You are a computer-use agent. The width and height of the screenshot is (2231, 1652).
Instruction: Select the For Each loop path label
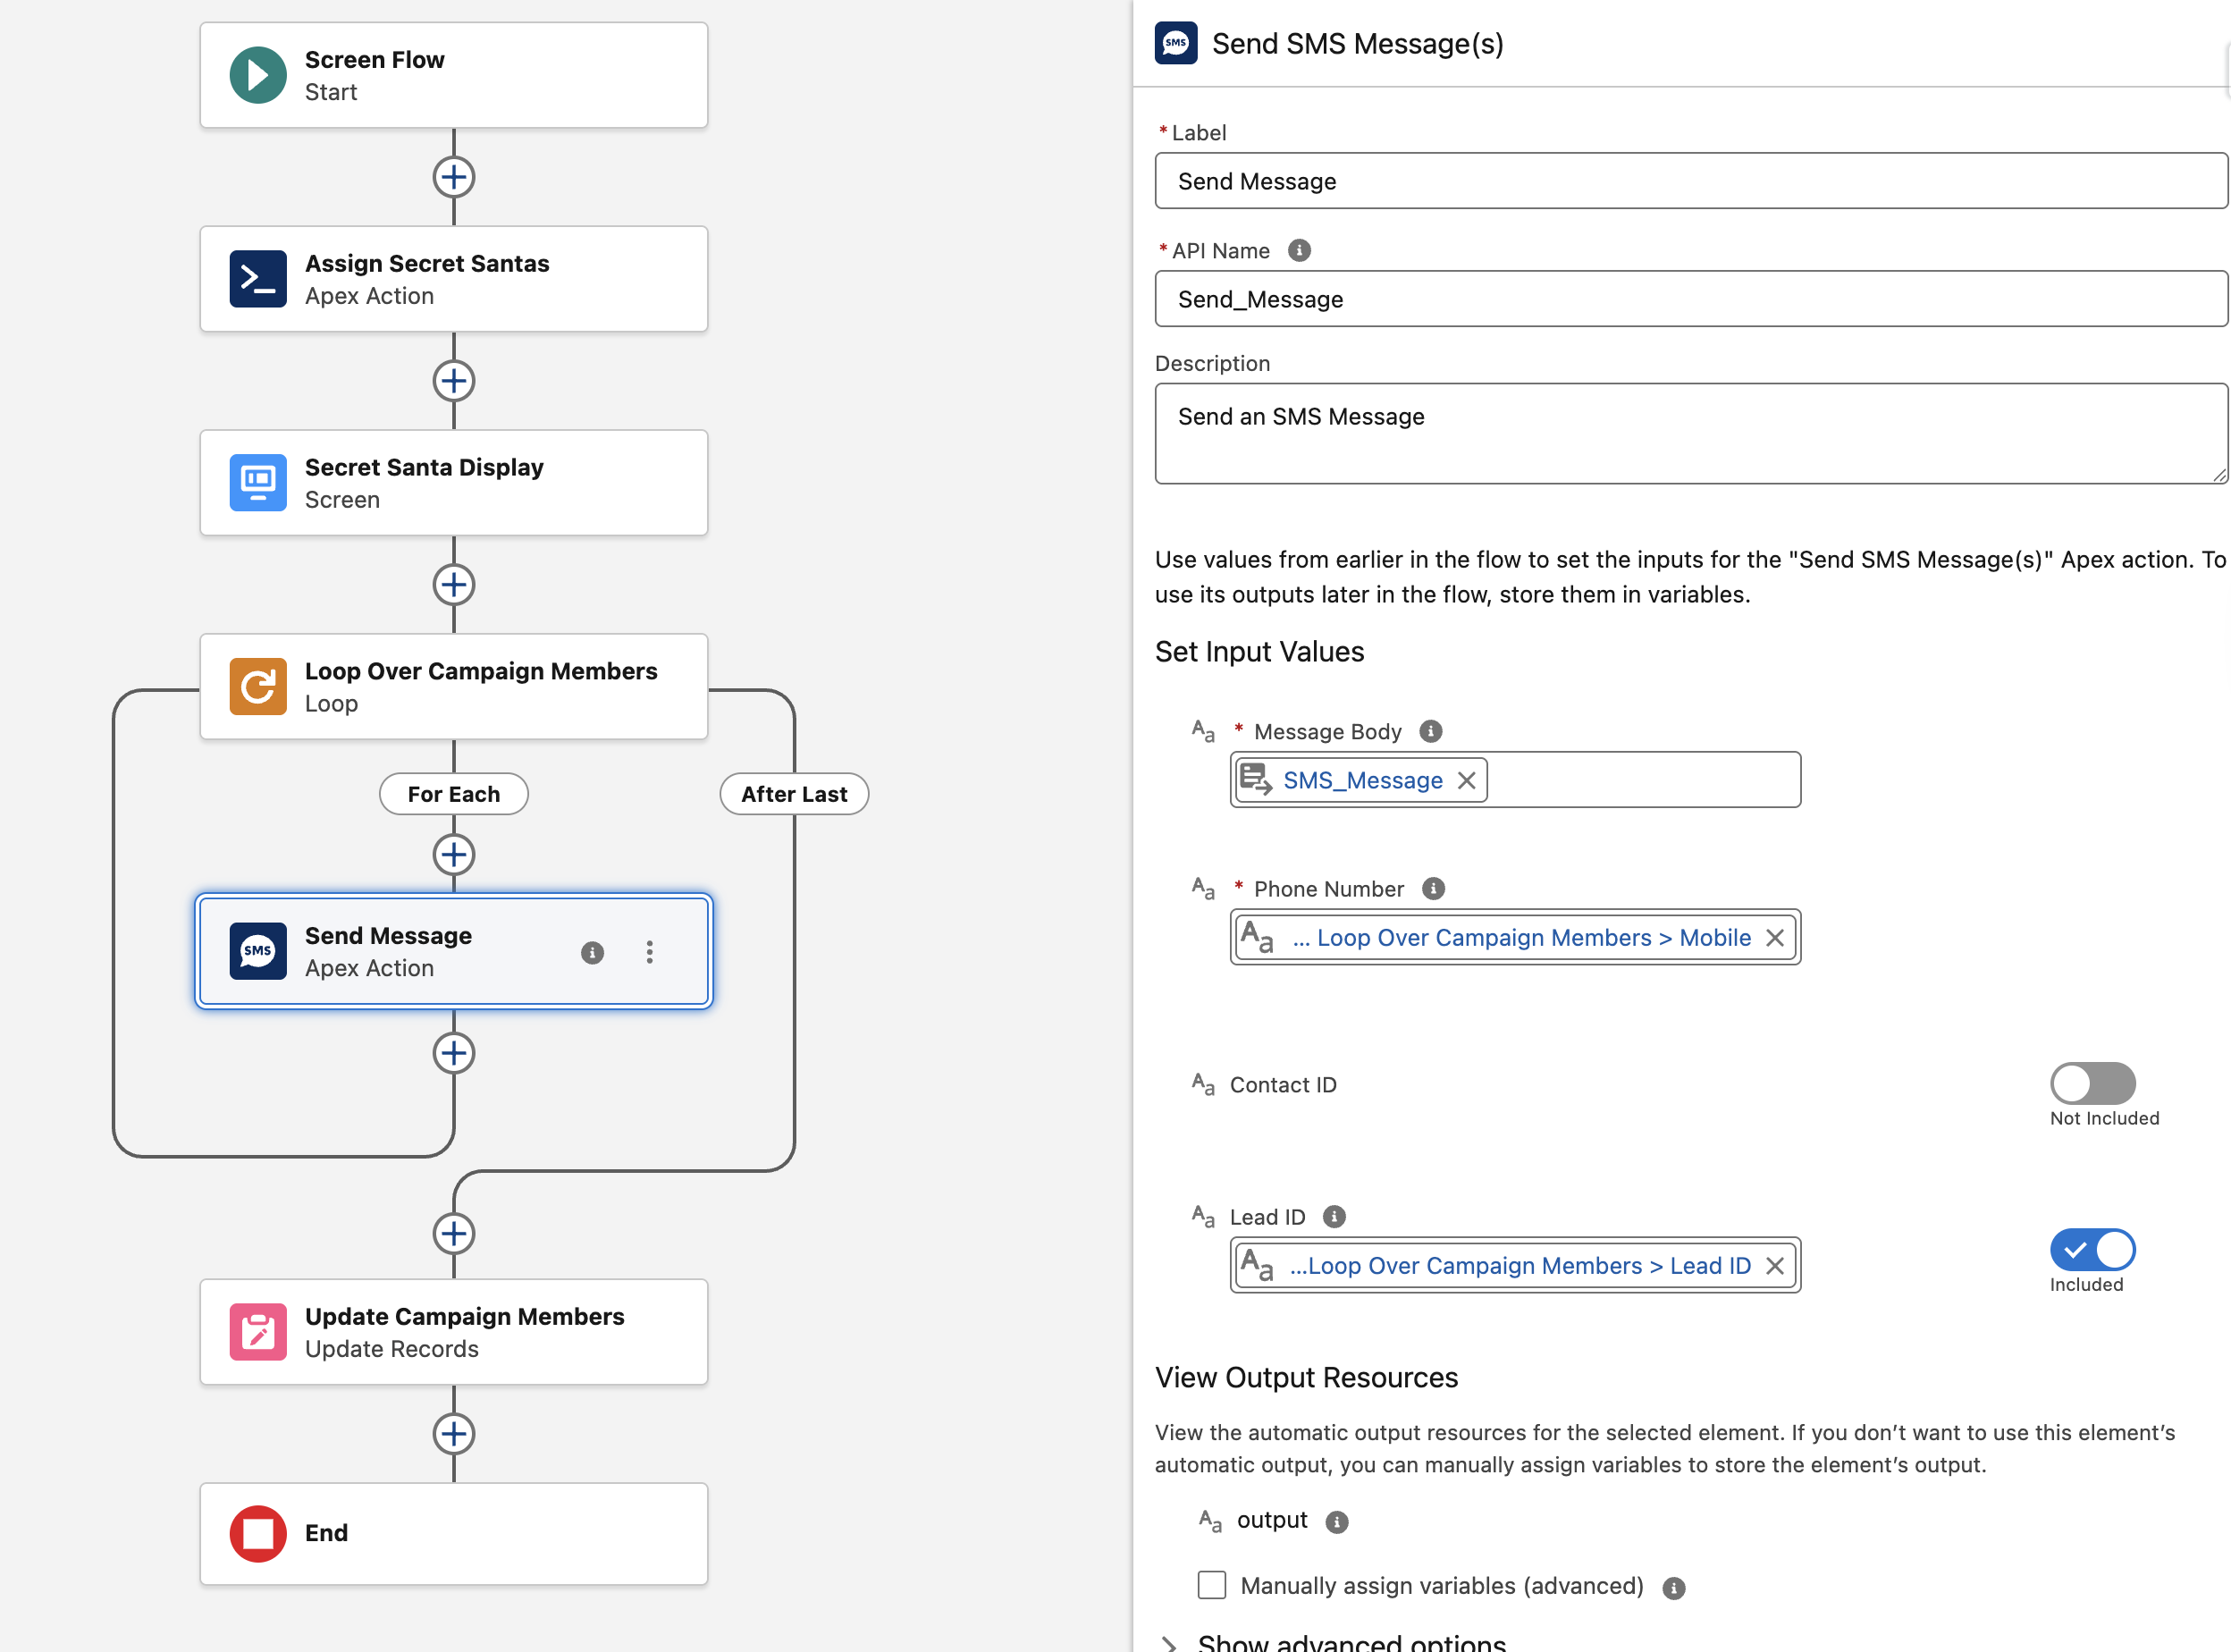click(x=454, y=794)
